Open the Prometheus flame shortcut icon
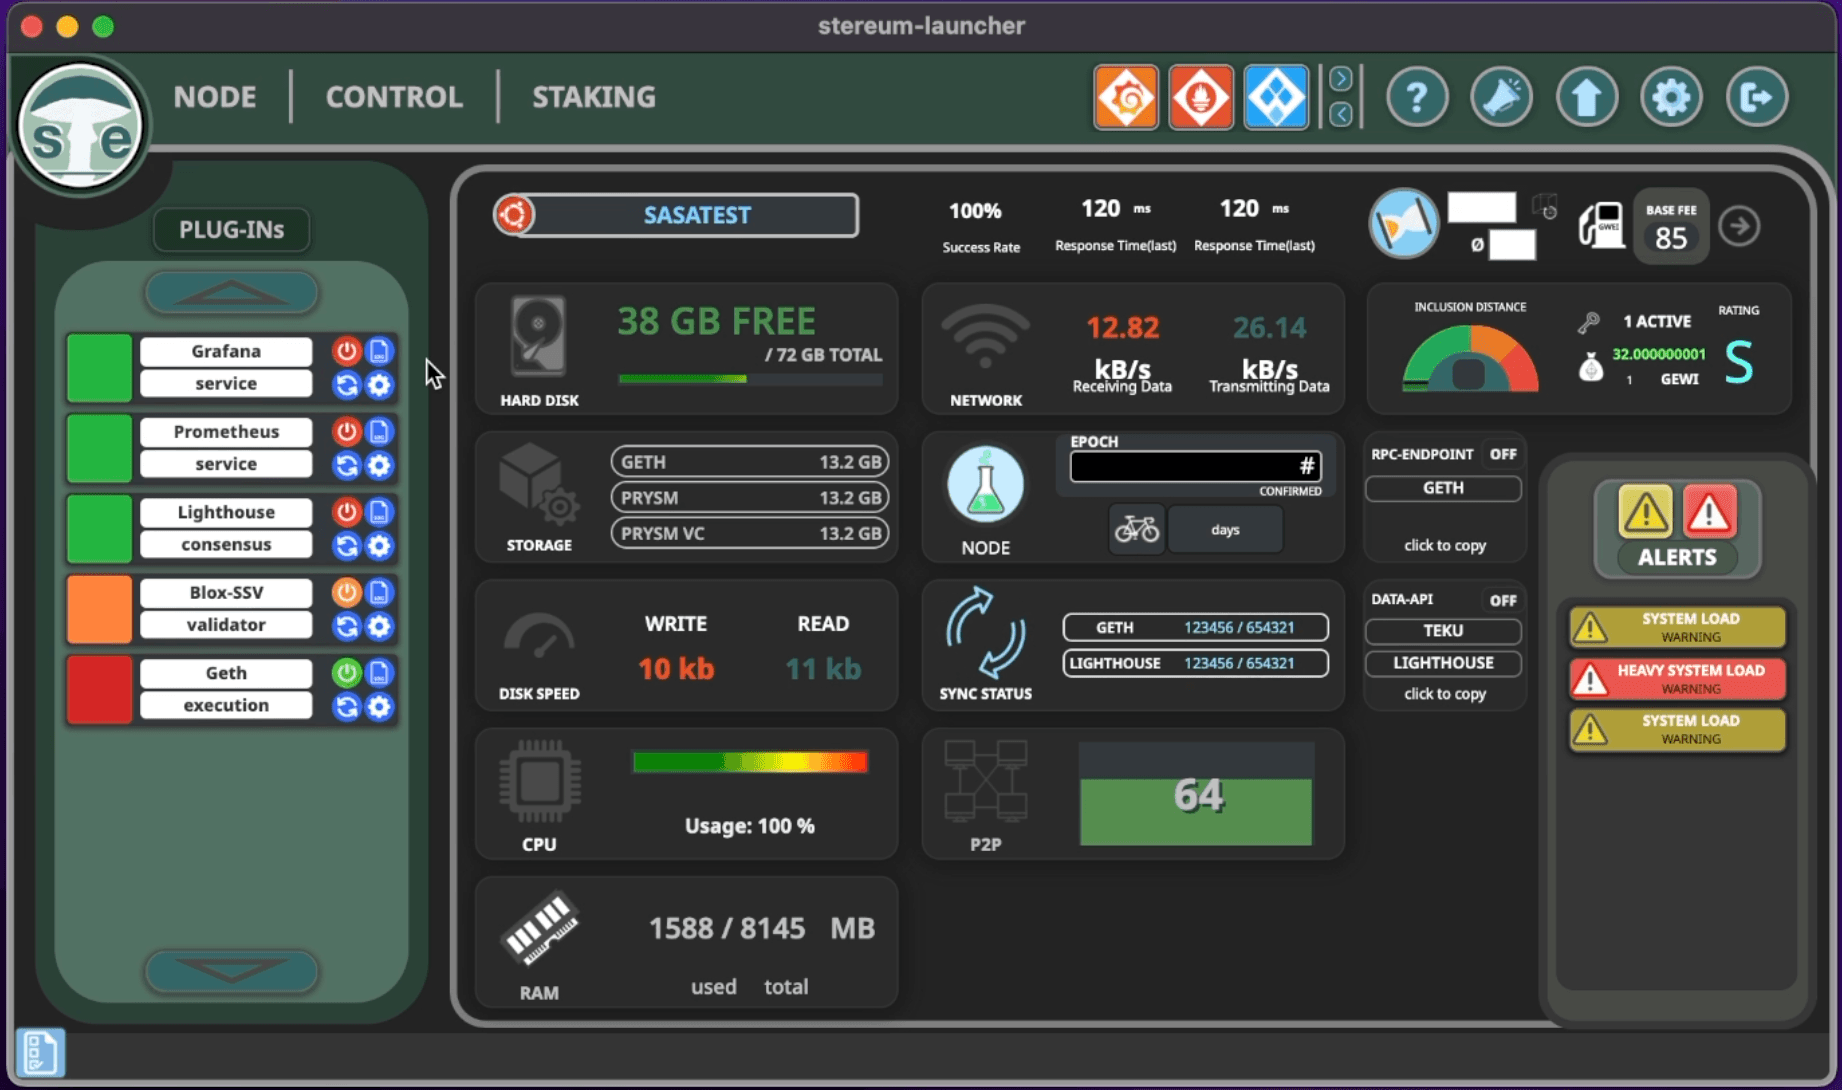 click(1201, 98)
